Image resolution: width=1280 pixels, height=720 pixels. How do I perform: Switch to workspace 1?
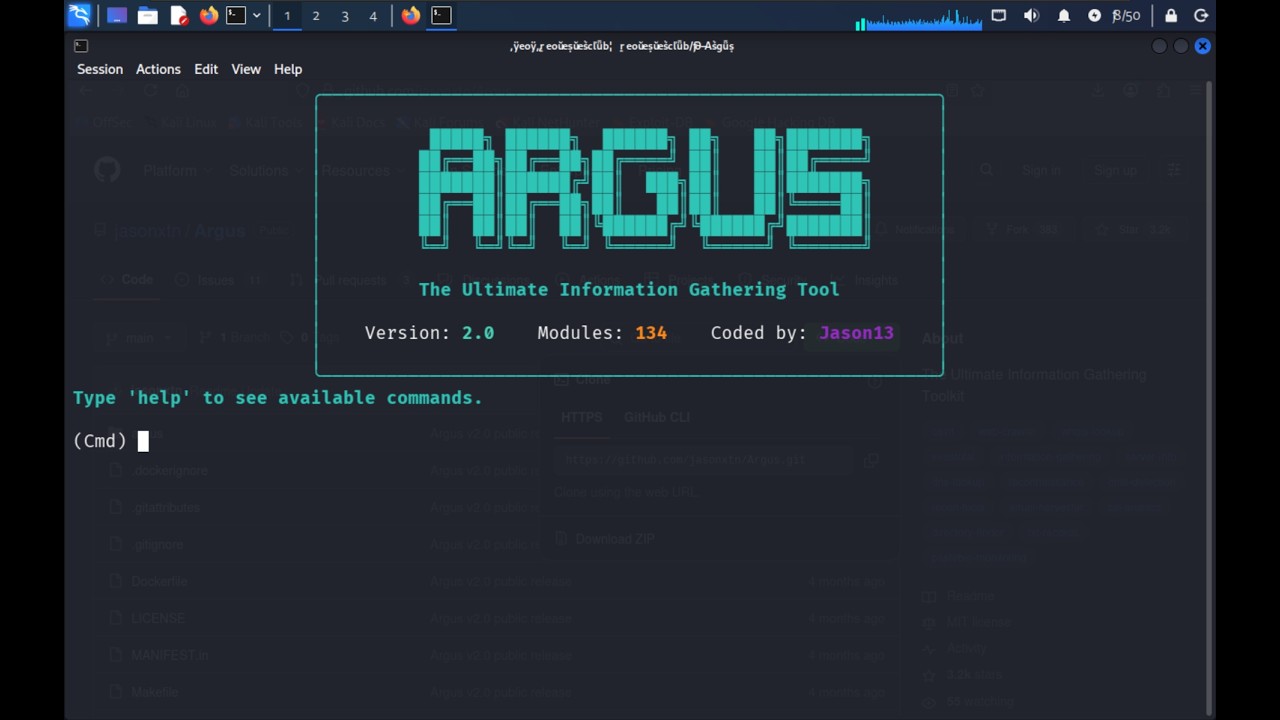[x=287, y=15]
